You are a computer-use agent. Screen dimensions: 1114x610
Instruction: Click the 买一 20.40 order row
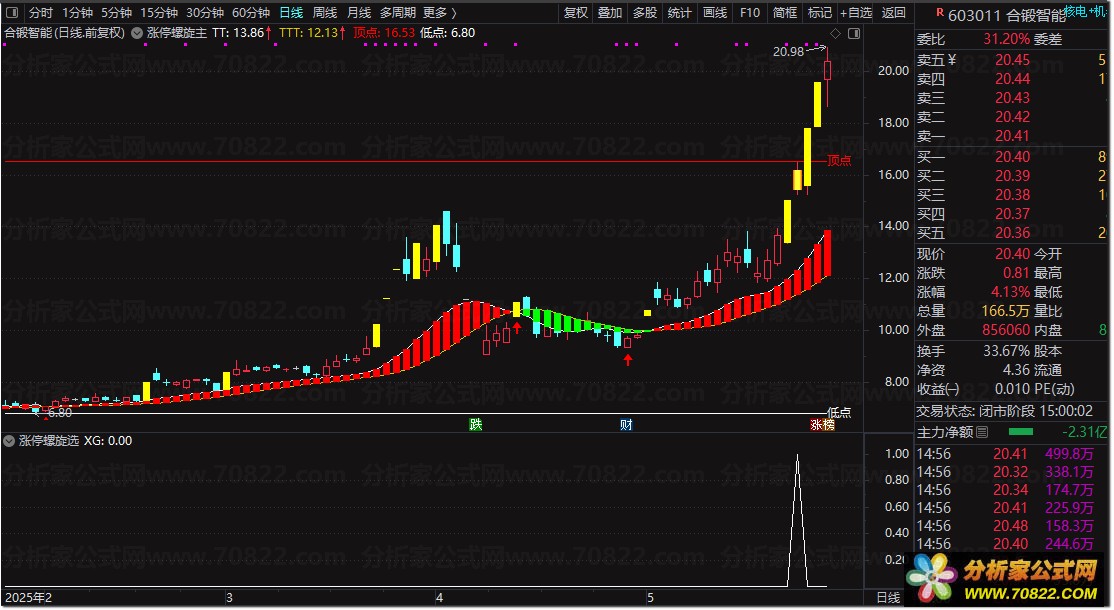[1012, 156]
